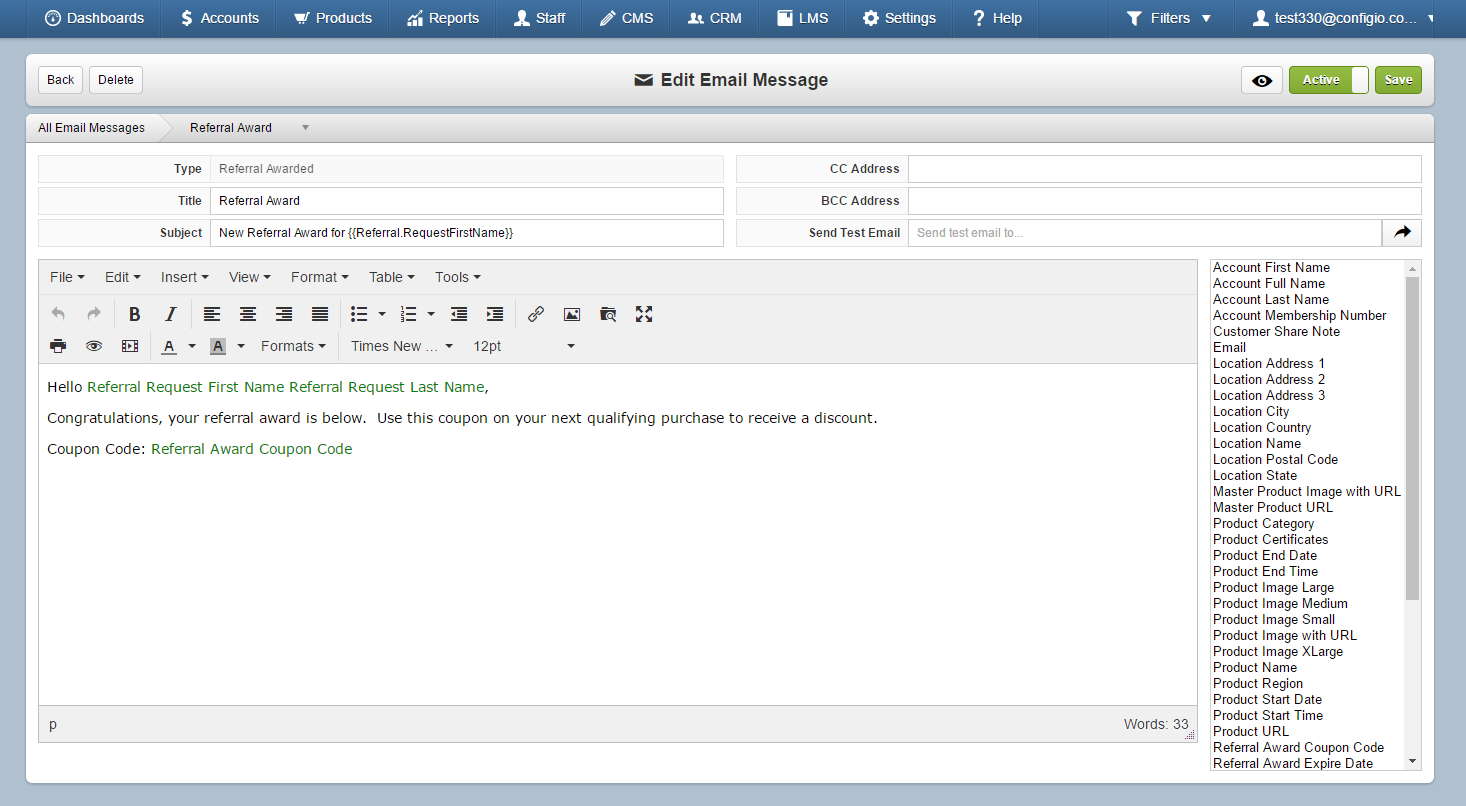Screen dimensions: 1466x806
Task: Toggle justified text alignment
Action: [x=320, y=314]
